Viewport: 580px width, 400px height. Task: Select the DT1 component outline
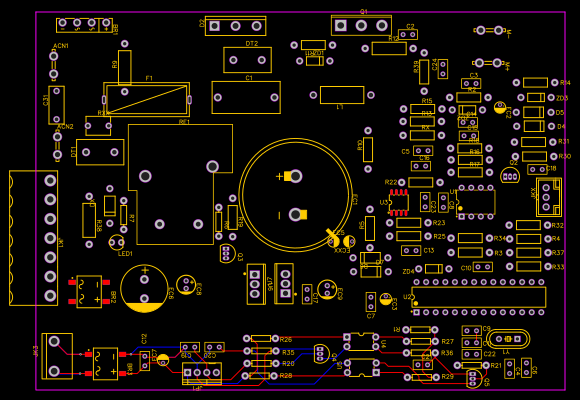coord(100,152)
